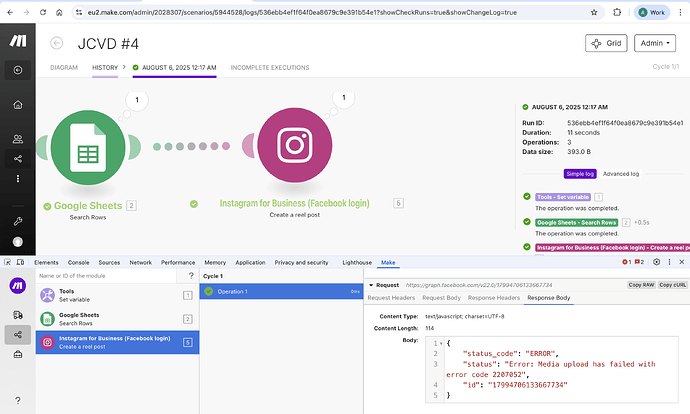690x414 pixels.
Task: Open More options dots in Make sidebar
Action: [18, 179]
